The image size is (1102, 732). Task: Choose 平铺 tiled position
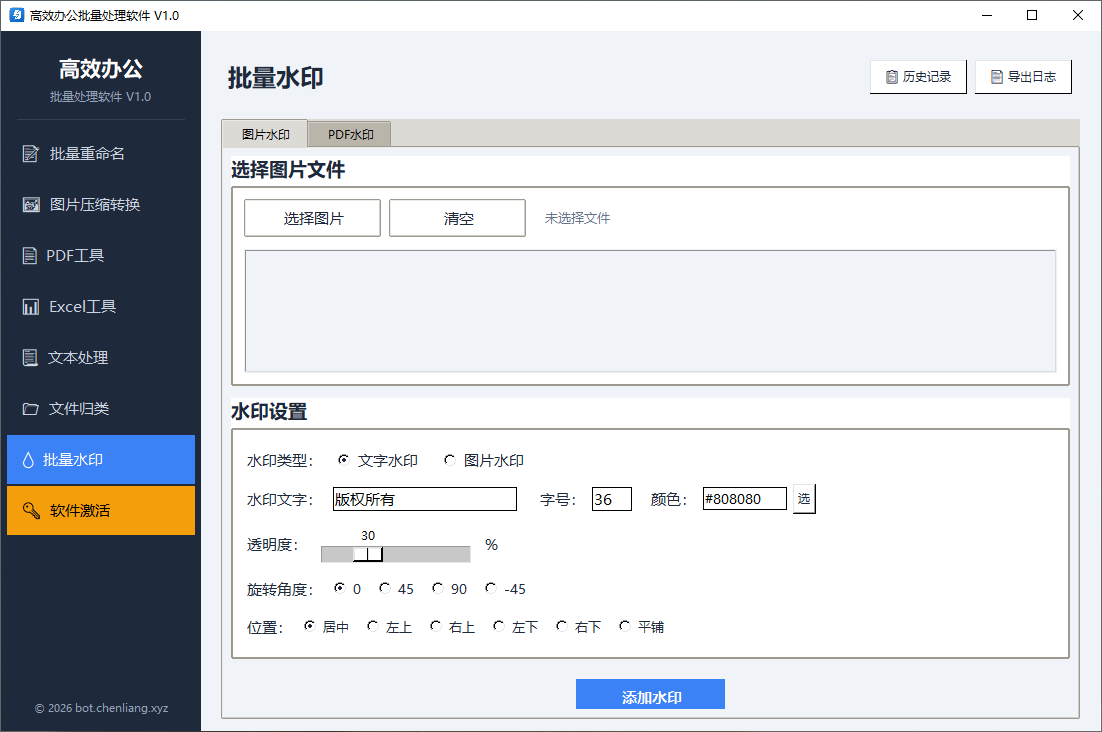coord(625,626)
